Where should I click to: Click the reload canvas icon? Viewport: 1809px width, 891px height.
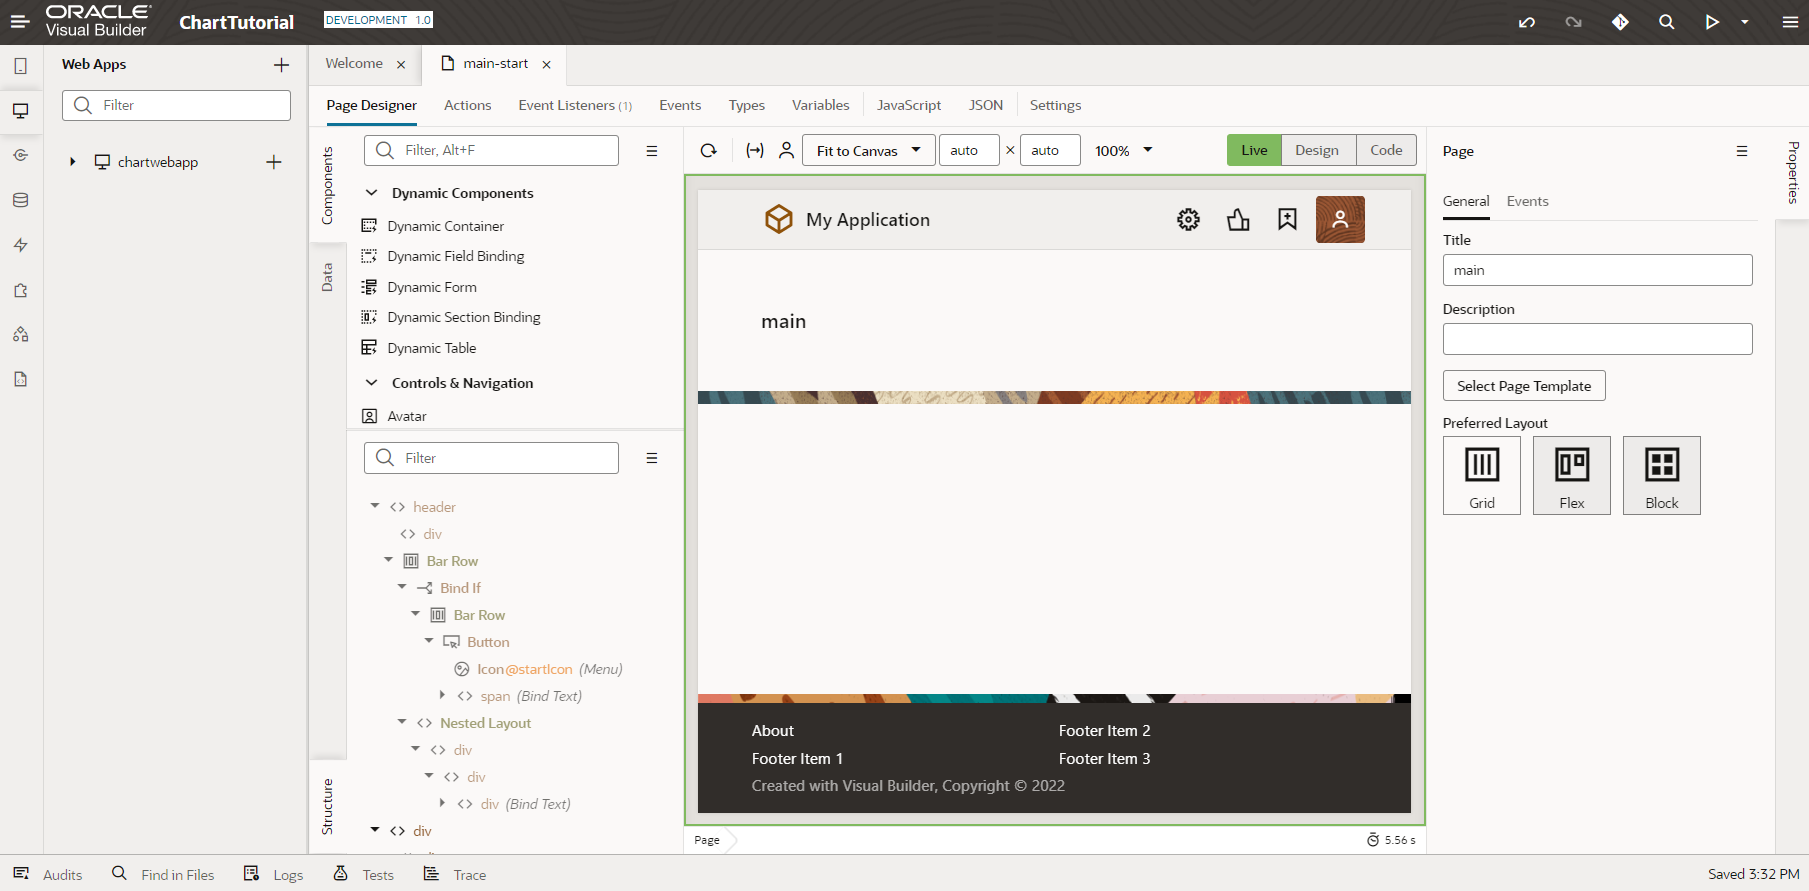click(708, 150)
